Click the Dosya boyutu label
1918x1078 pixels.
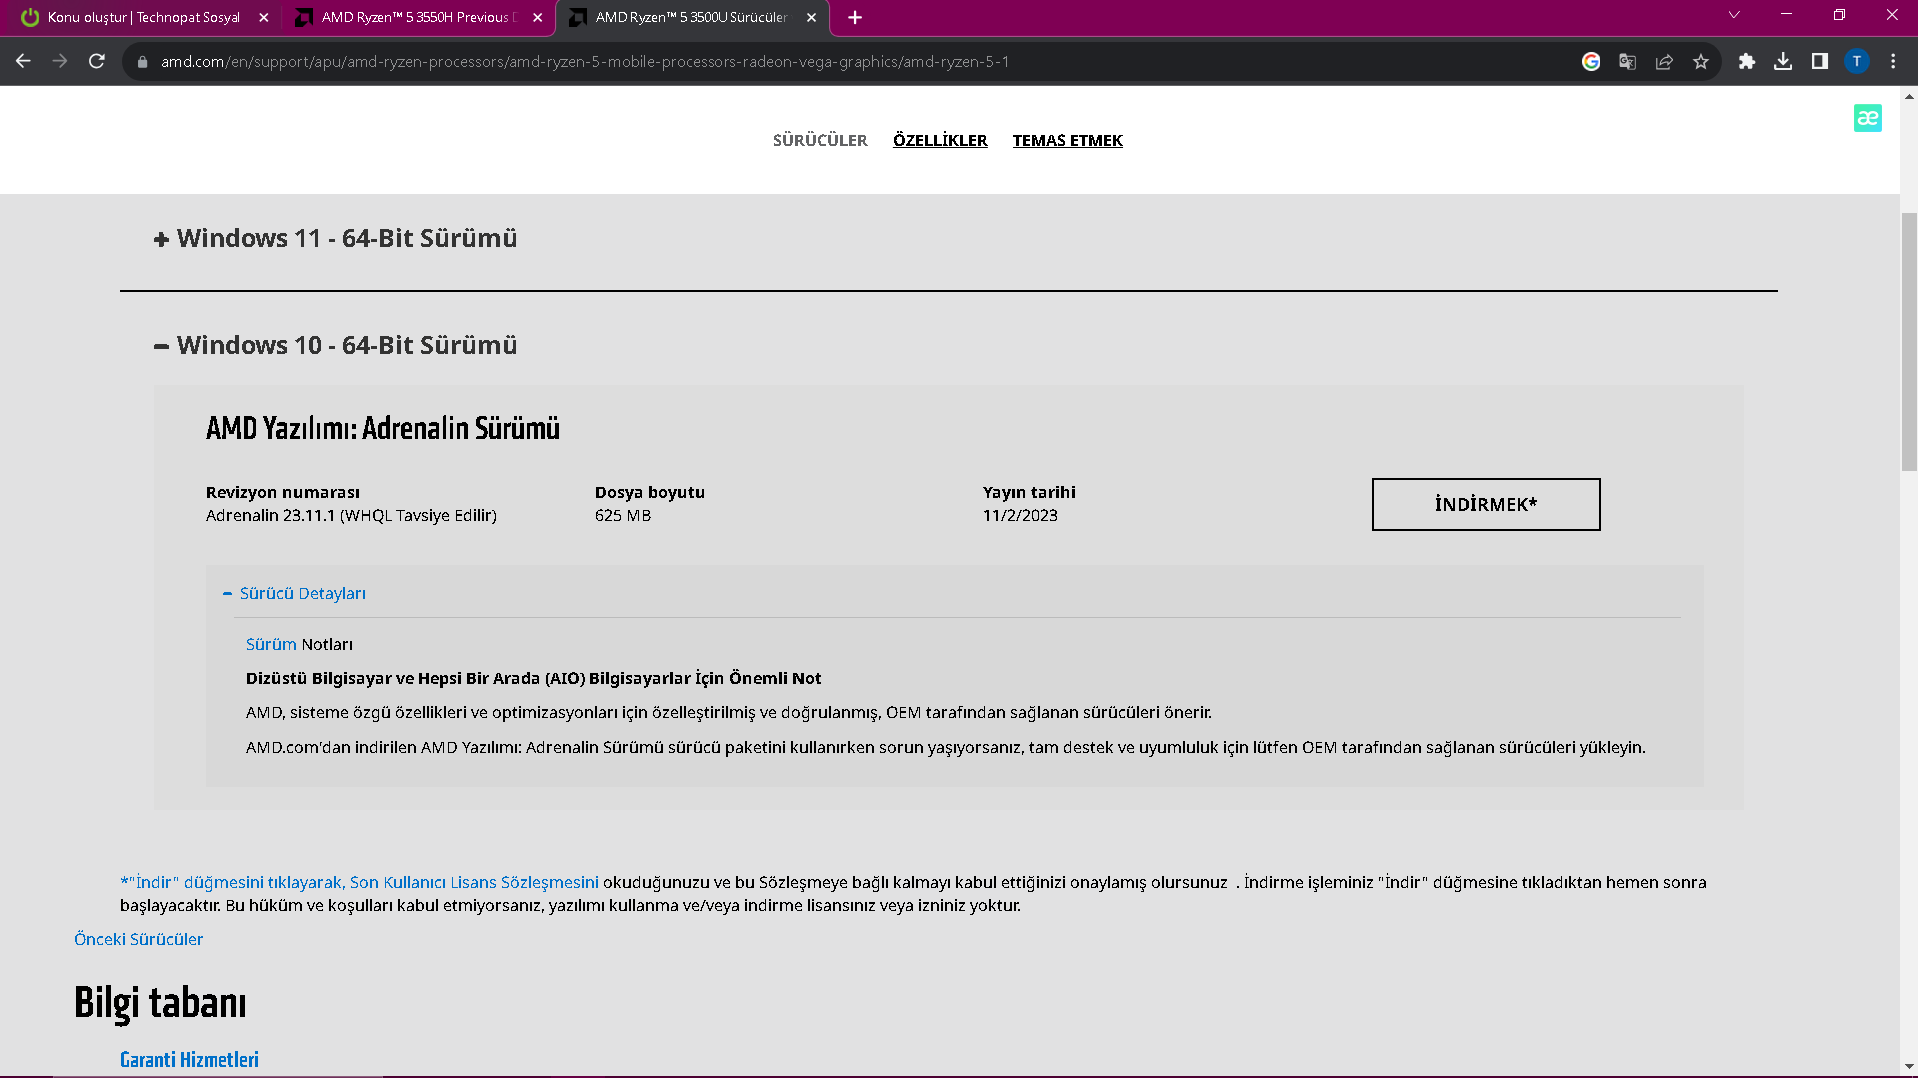650,493
